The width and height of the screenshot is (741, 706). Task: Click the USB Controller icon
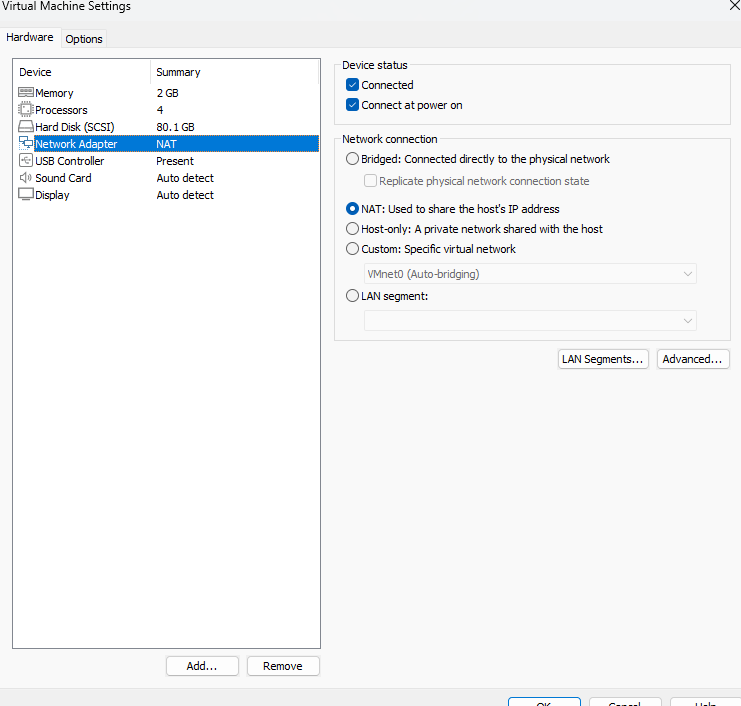point(26,160)
